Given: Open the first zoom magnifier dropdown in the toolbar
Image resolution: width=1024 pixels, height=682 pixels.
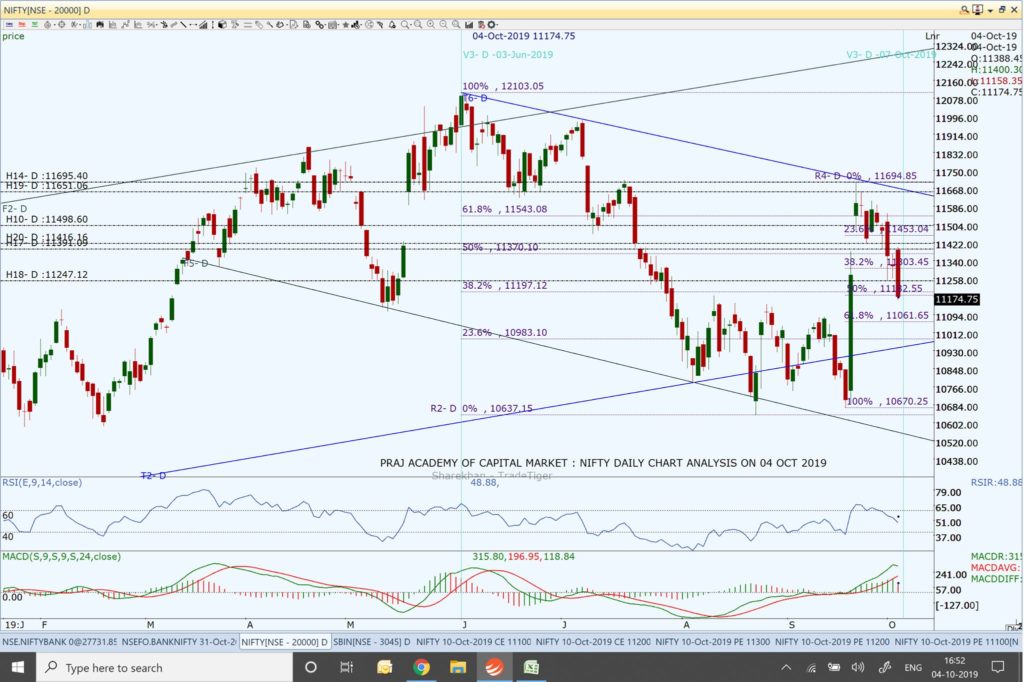Looking at the screenshot, I should (406, 25).
